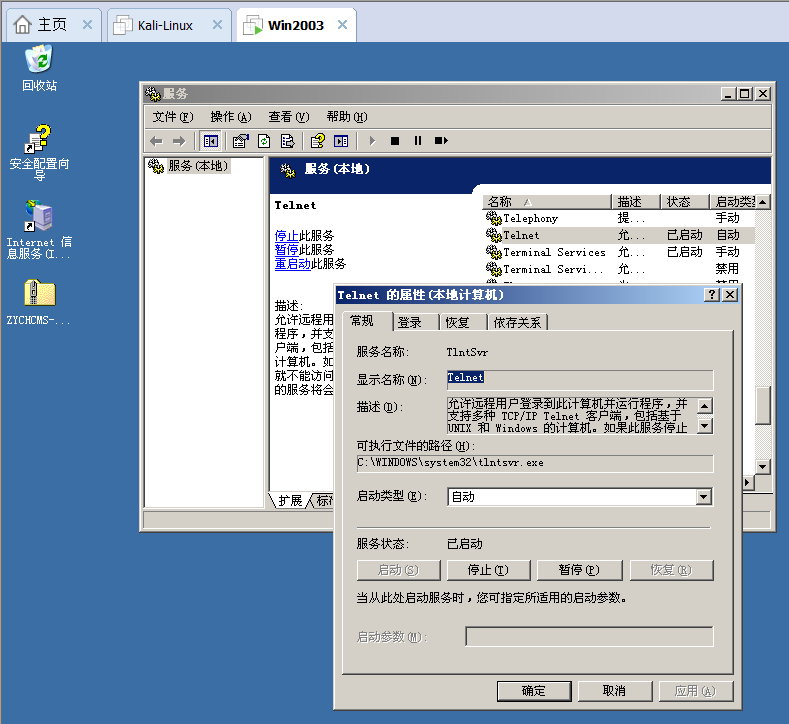Click the 停止(T) button
Image resolution: width=789 pixels, height=724 pixels.
pyautogui.click(x=488, y=570)
